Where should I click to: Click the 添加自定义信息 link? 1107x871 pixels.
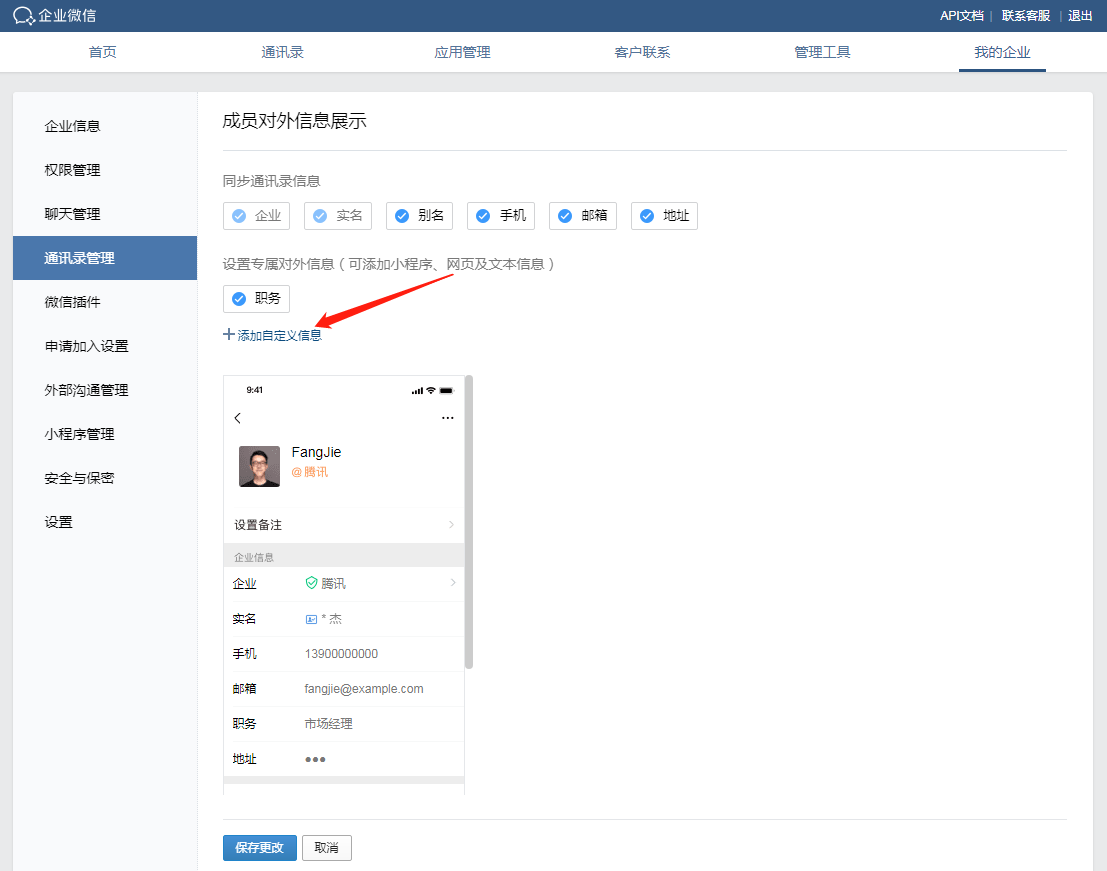(x=280, y=335)
